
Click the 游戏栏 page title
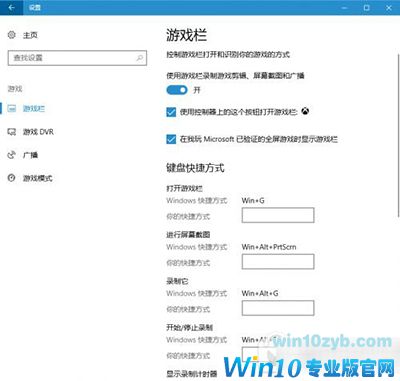point(187,35)
